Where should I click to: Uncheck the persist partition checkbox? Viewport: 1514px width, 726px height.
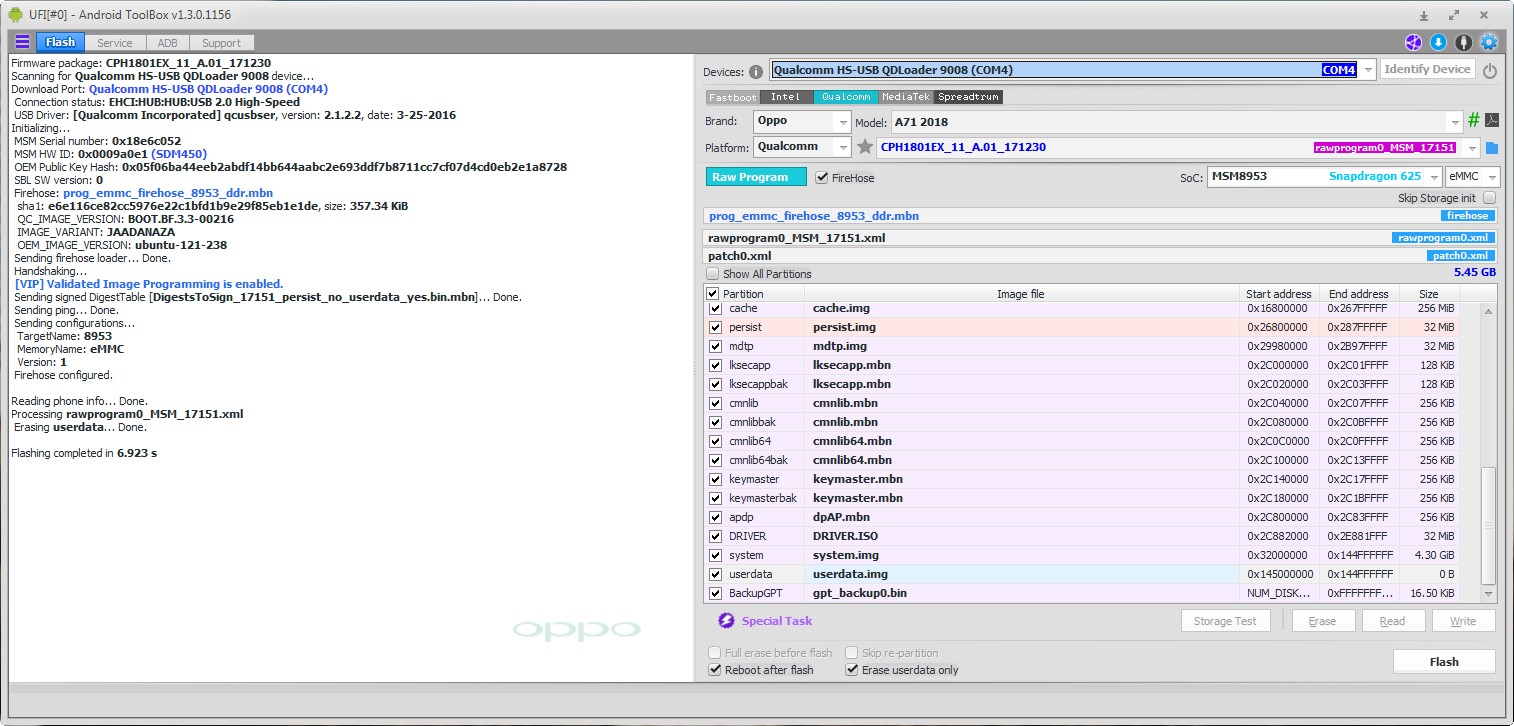tap(715, 327)
